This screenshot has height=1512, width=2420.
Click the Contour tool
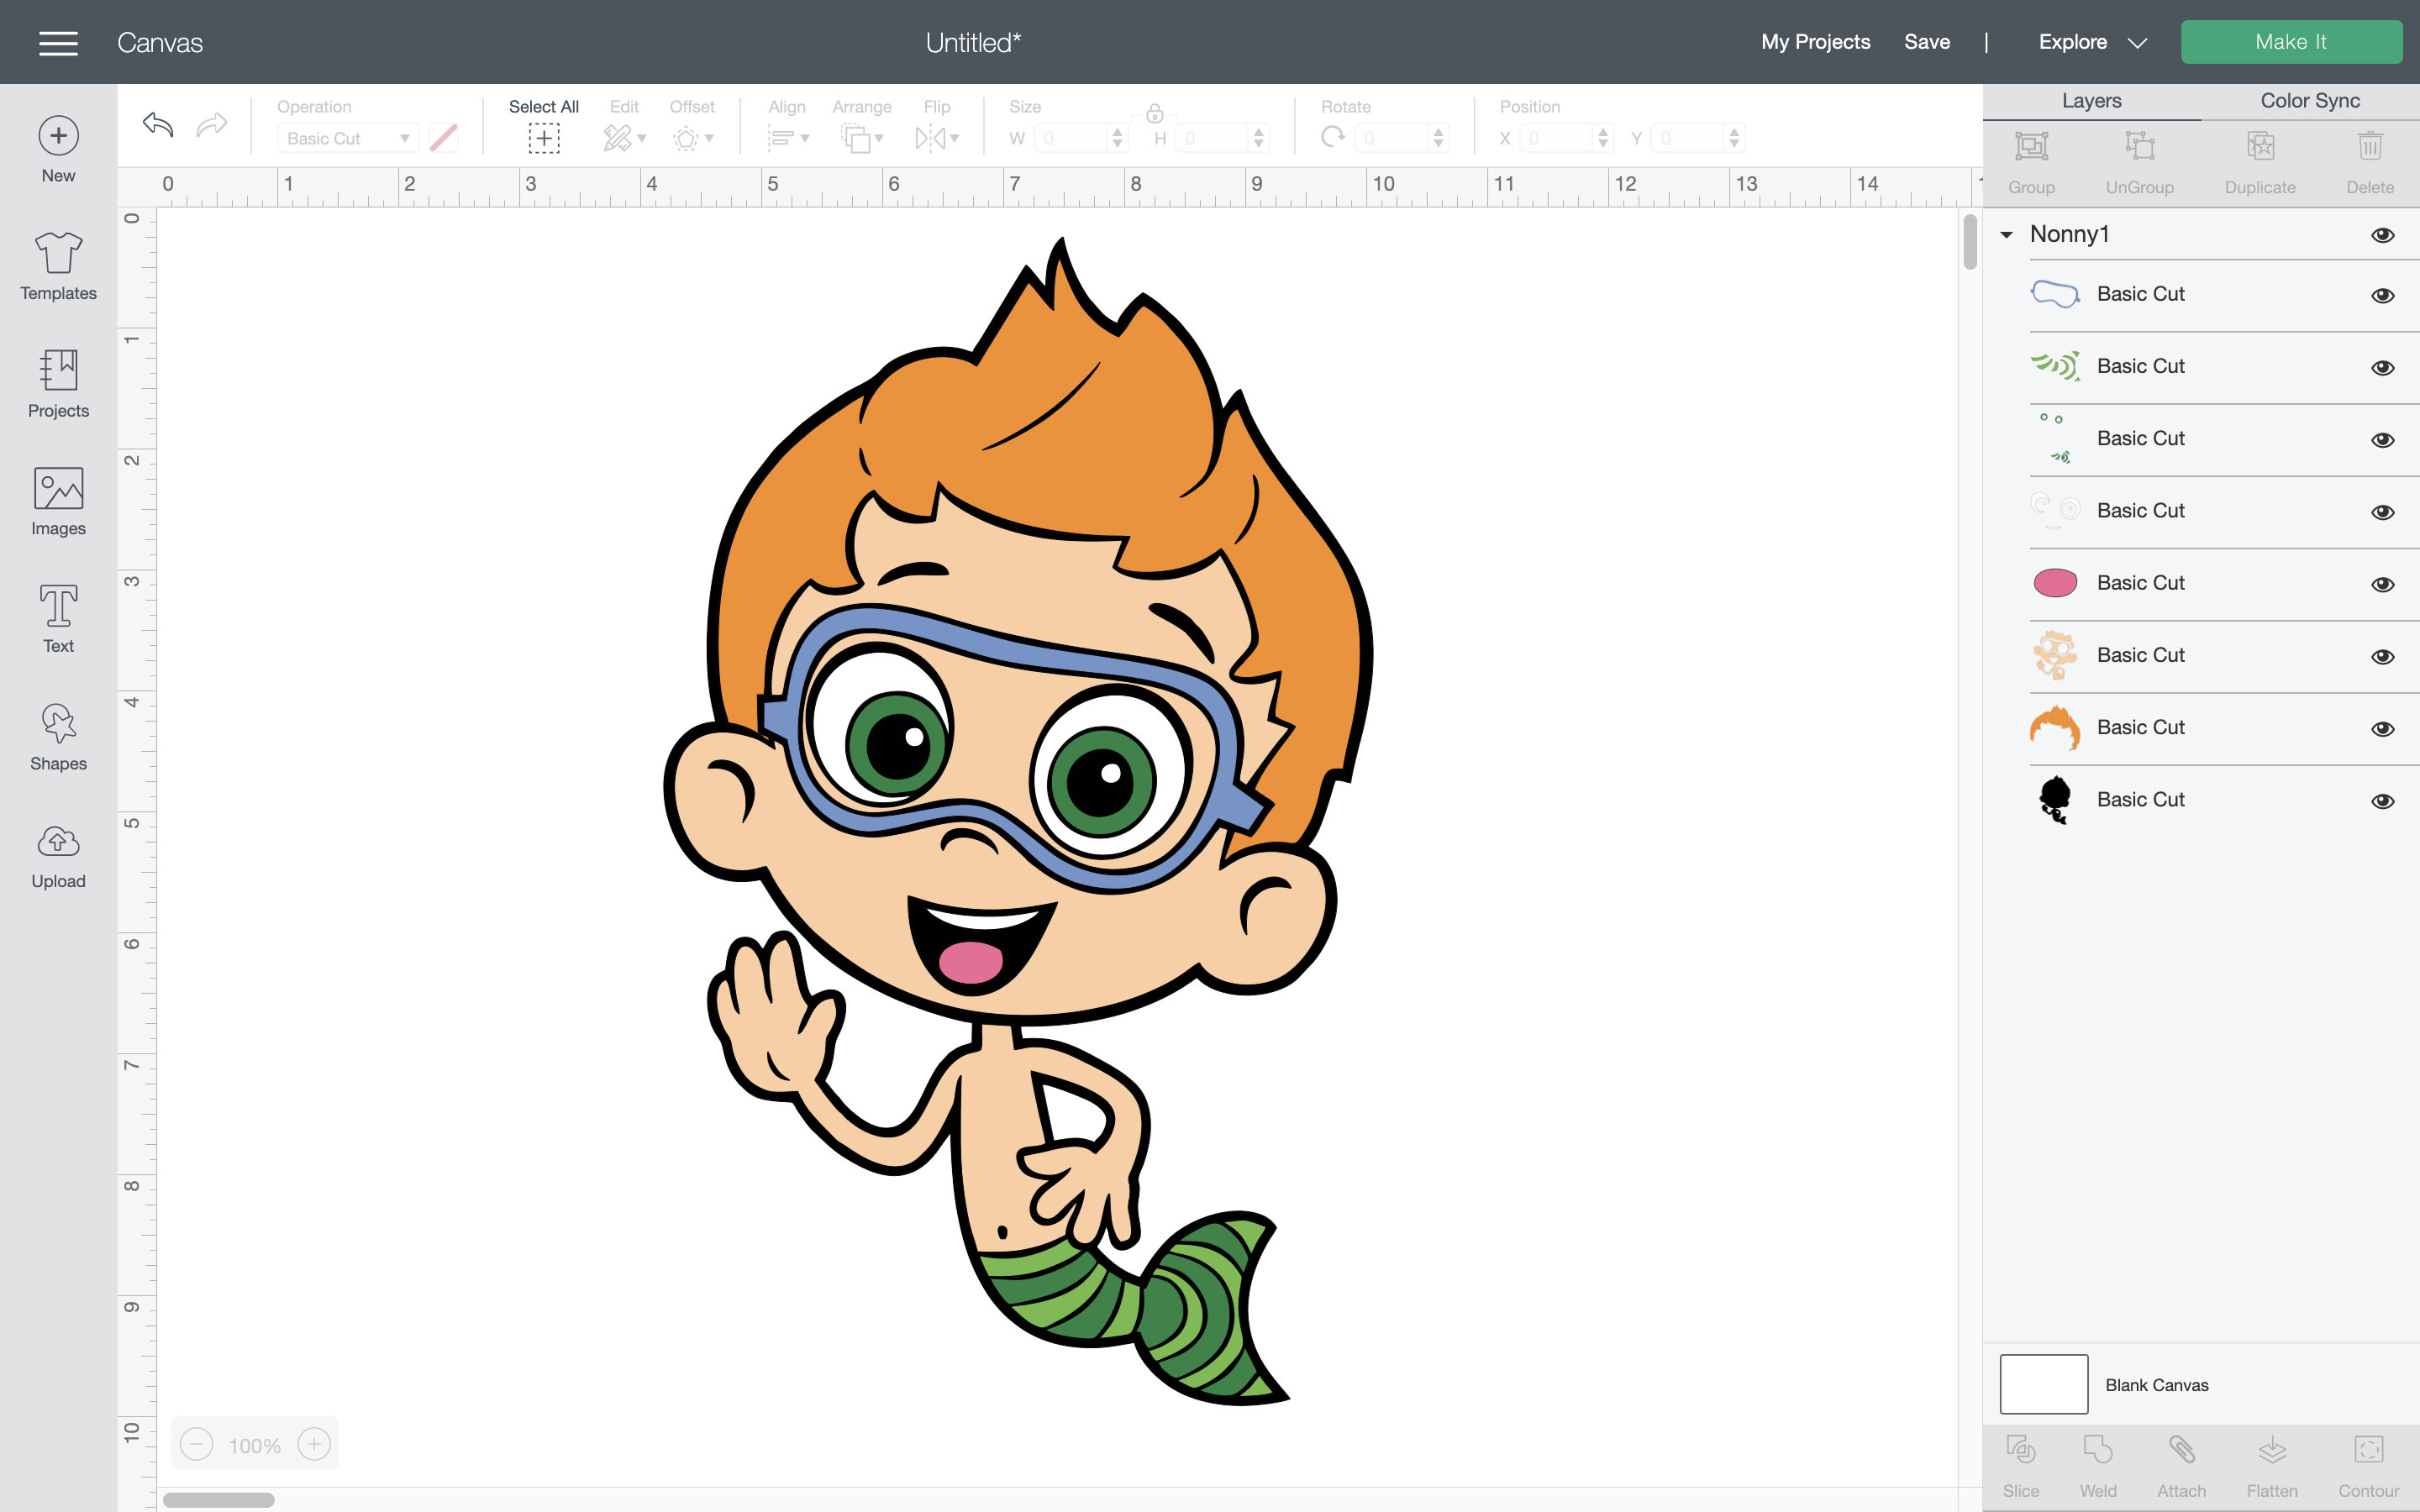(x=2368, y=1465)
